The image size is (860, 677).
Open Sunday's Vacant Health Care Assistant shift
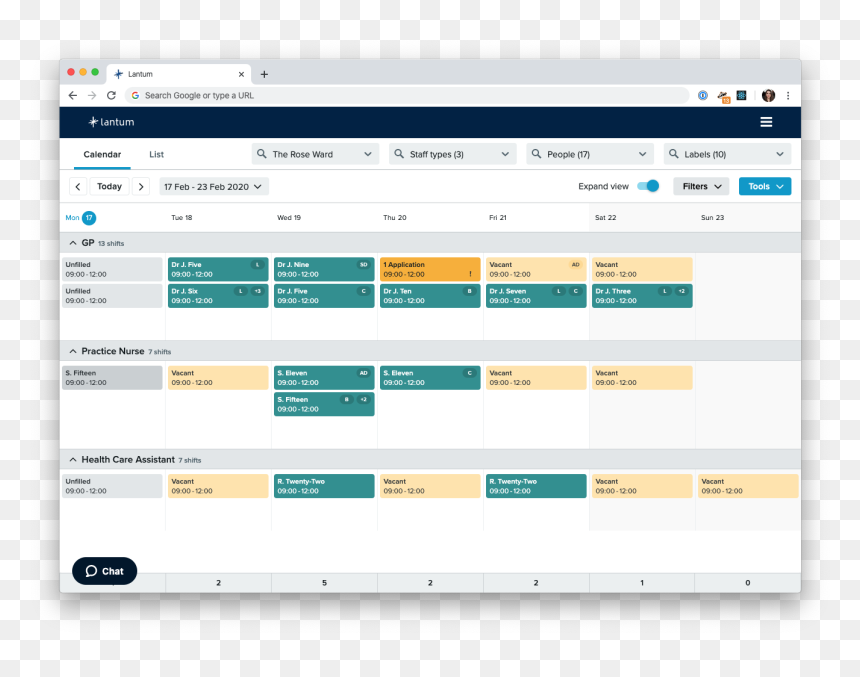tap(748, 486)
